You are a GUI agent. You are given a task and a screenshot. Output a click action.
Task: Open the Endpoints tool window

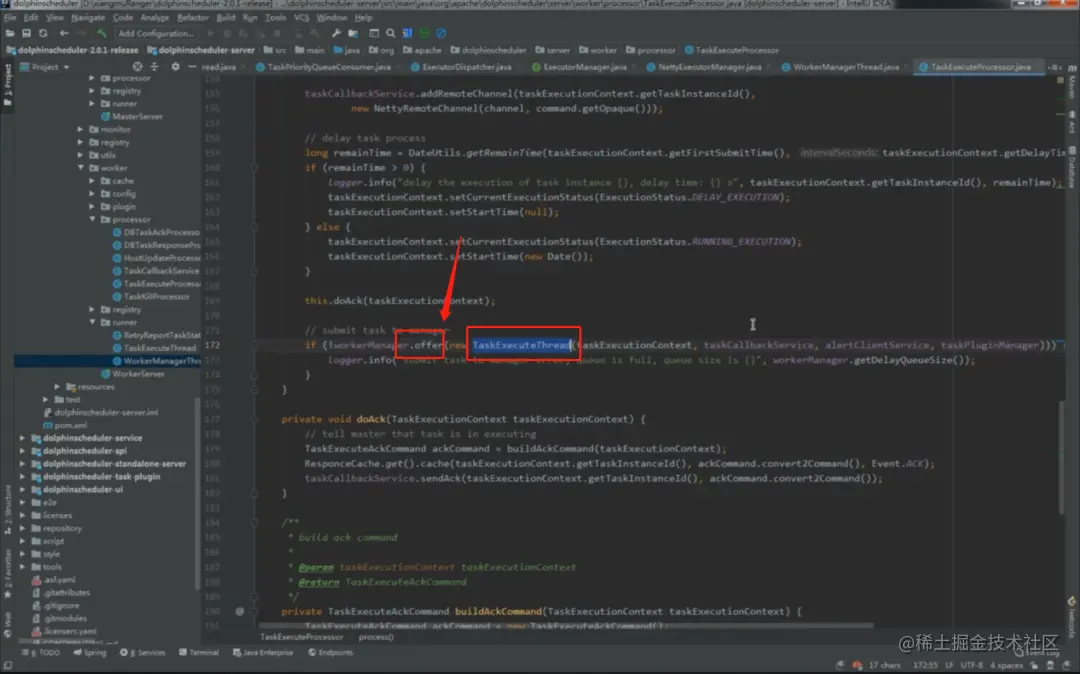331,652
